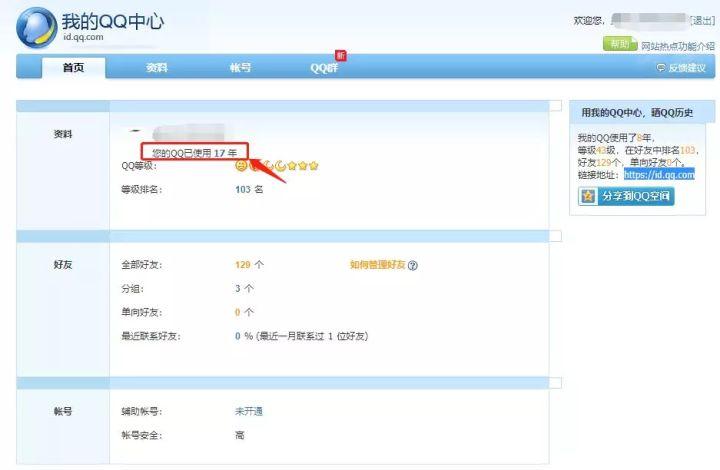Click the 退出 logout link

point(703,20)
